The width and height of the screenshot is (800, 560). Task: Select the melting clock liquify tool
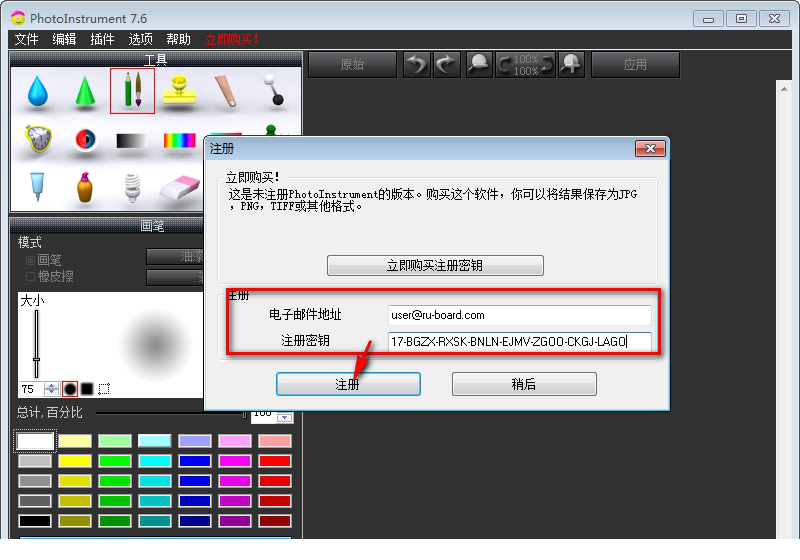38,138
